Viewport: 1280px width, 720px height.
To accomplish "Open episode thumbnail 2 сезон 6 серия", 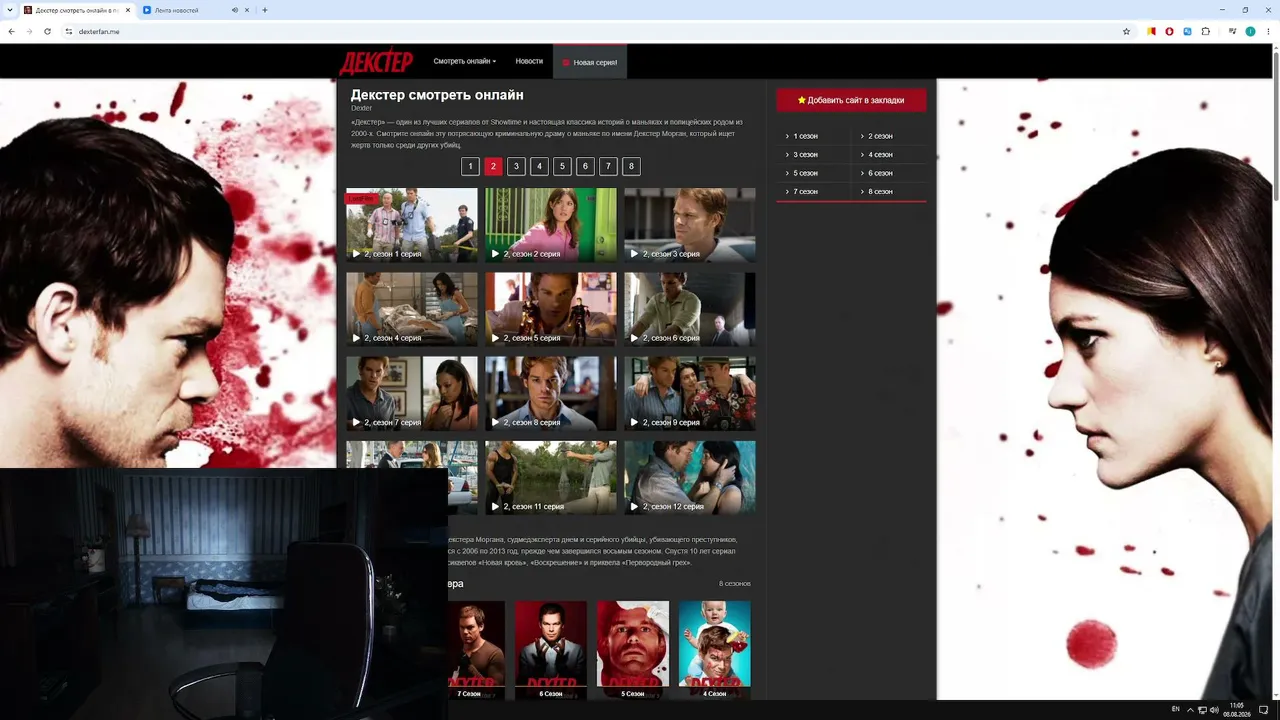I will point(690,309).
